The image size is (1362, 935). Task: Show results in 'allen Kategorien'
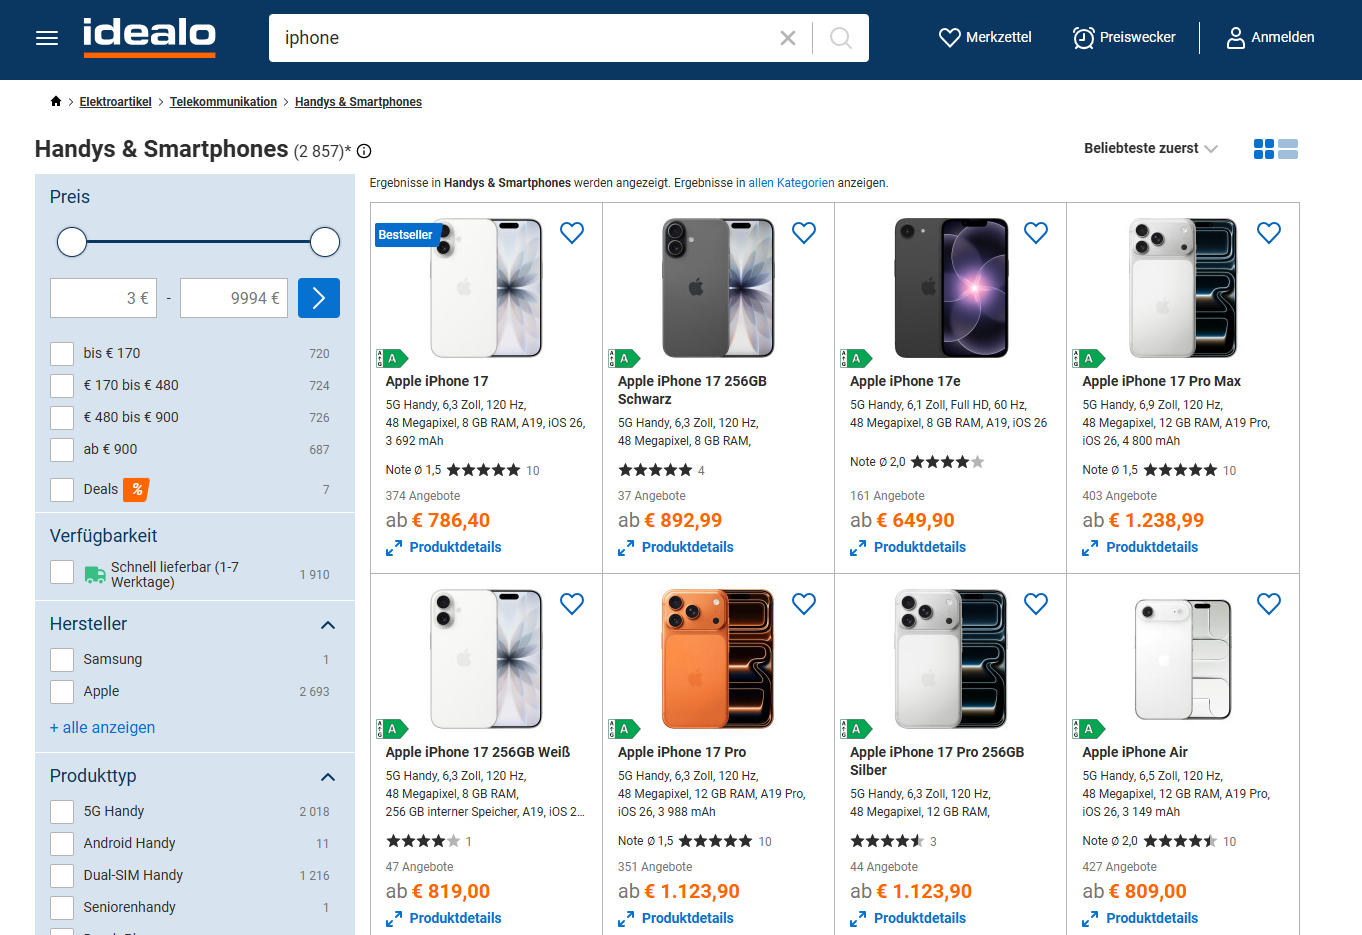791,183
